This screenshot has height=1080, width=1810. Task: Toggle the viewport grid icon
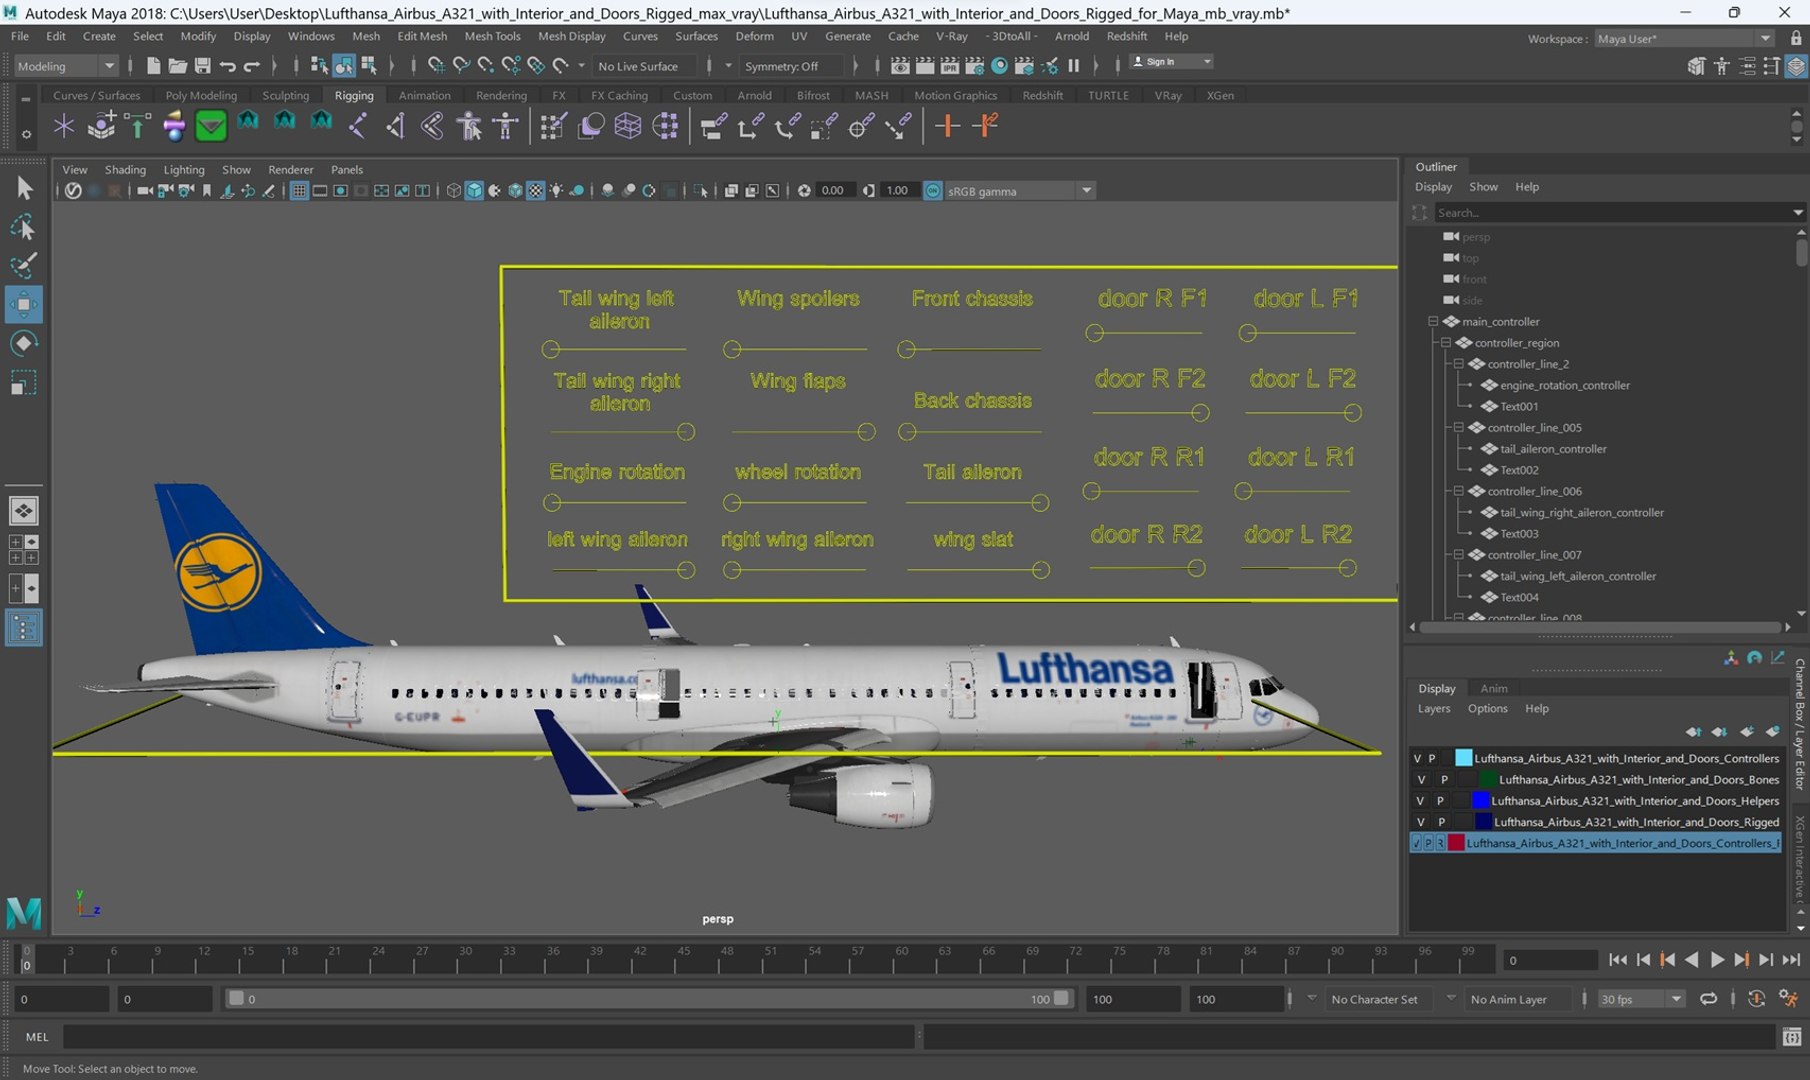[x=298, y=190]
